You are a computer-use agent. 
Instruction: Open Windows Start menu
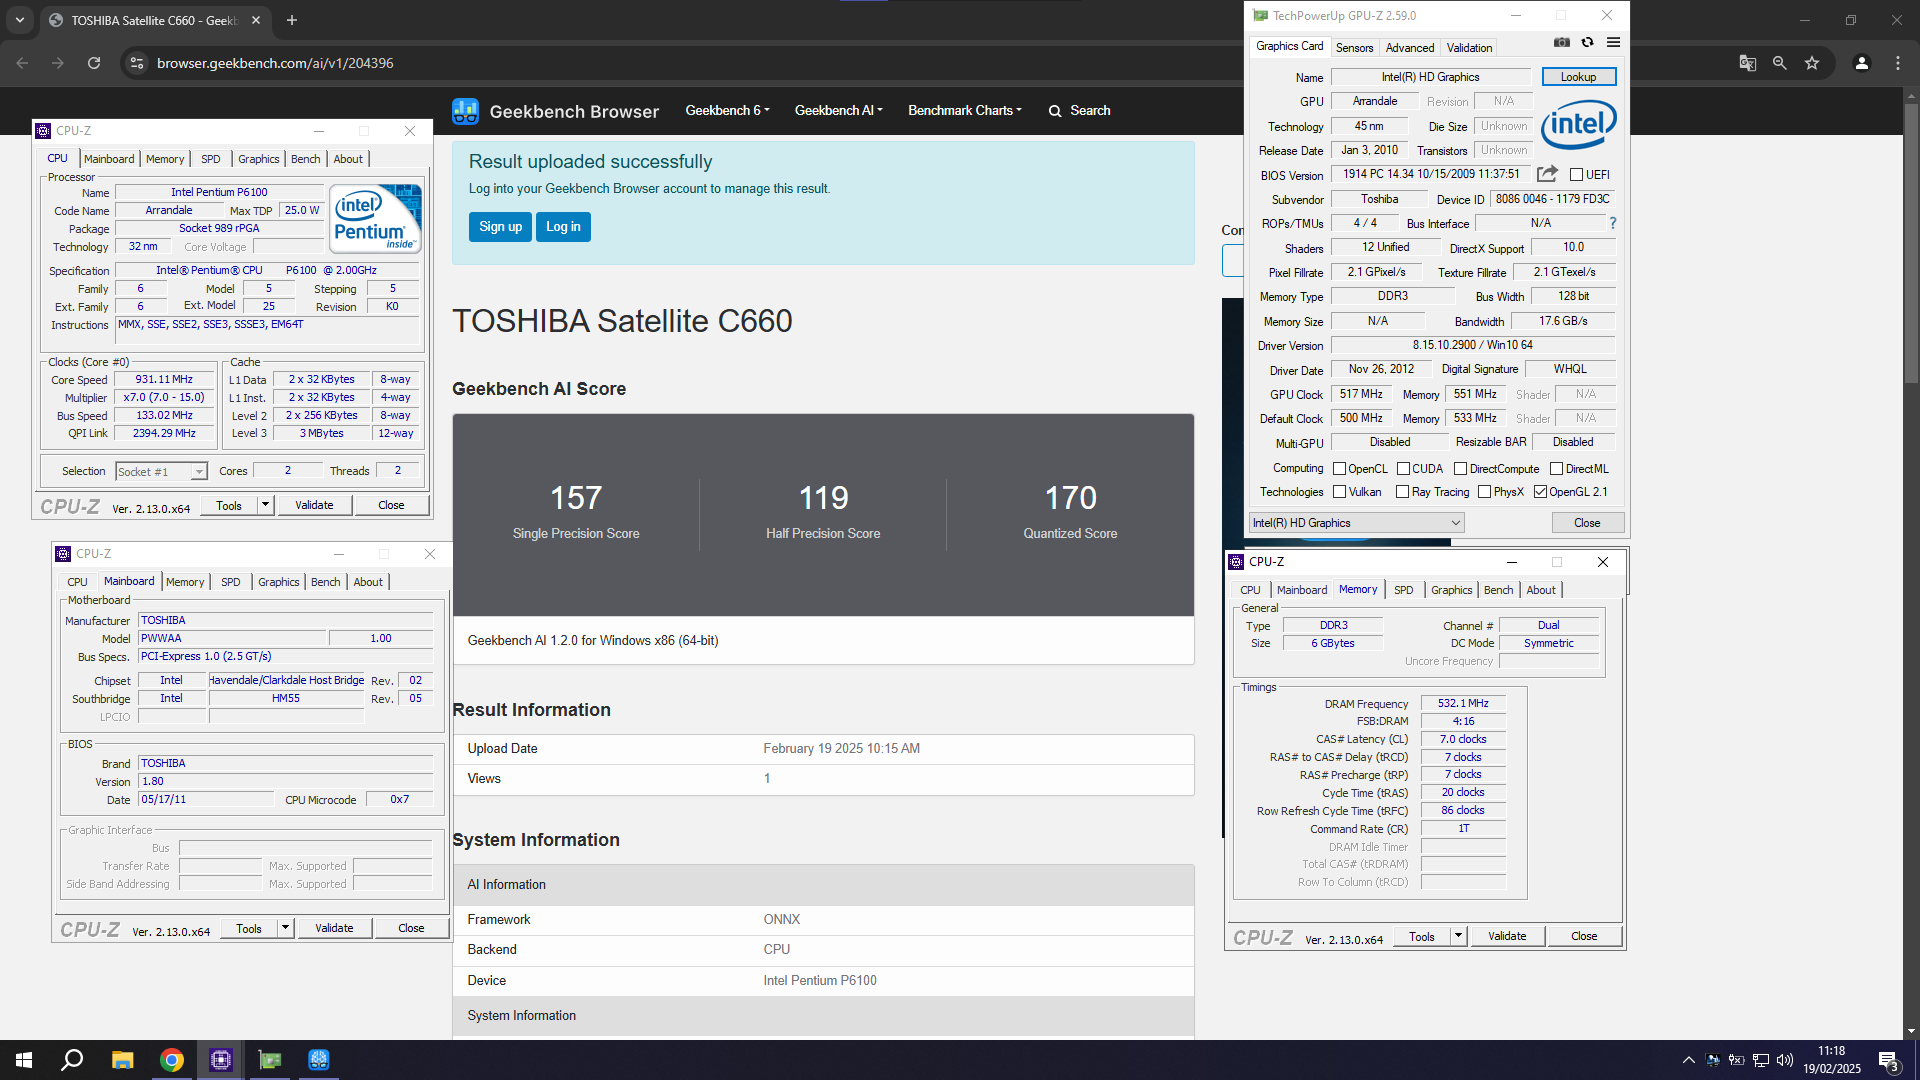pyautogui.click(x=24, y=1060)
